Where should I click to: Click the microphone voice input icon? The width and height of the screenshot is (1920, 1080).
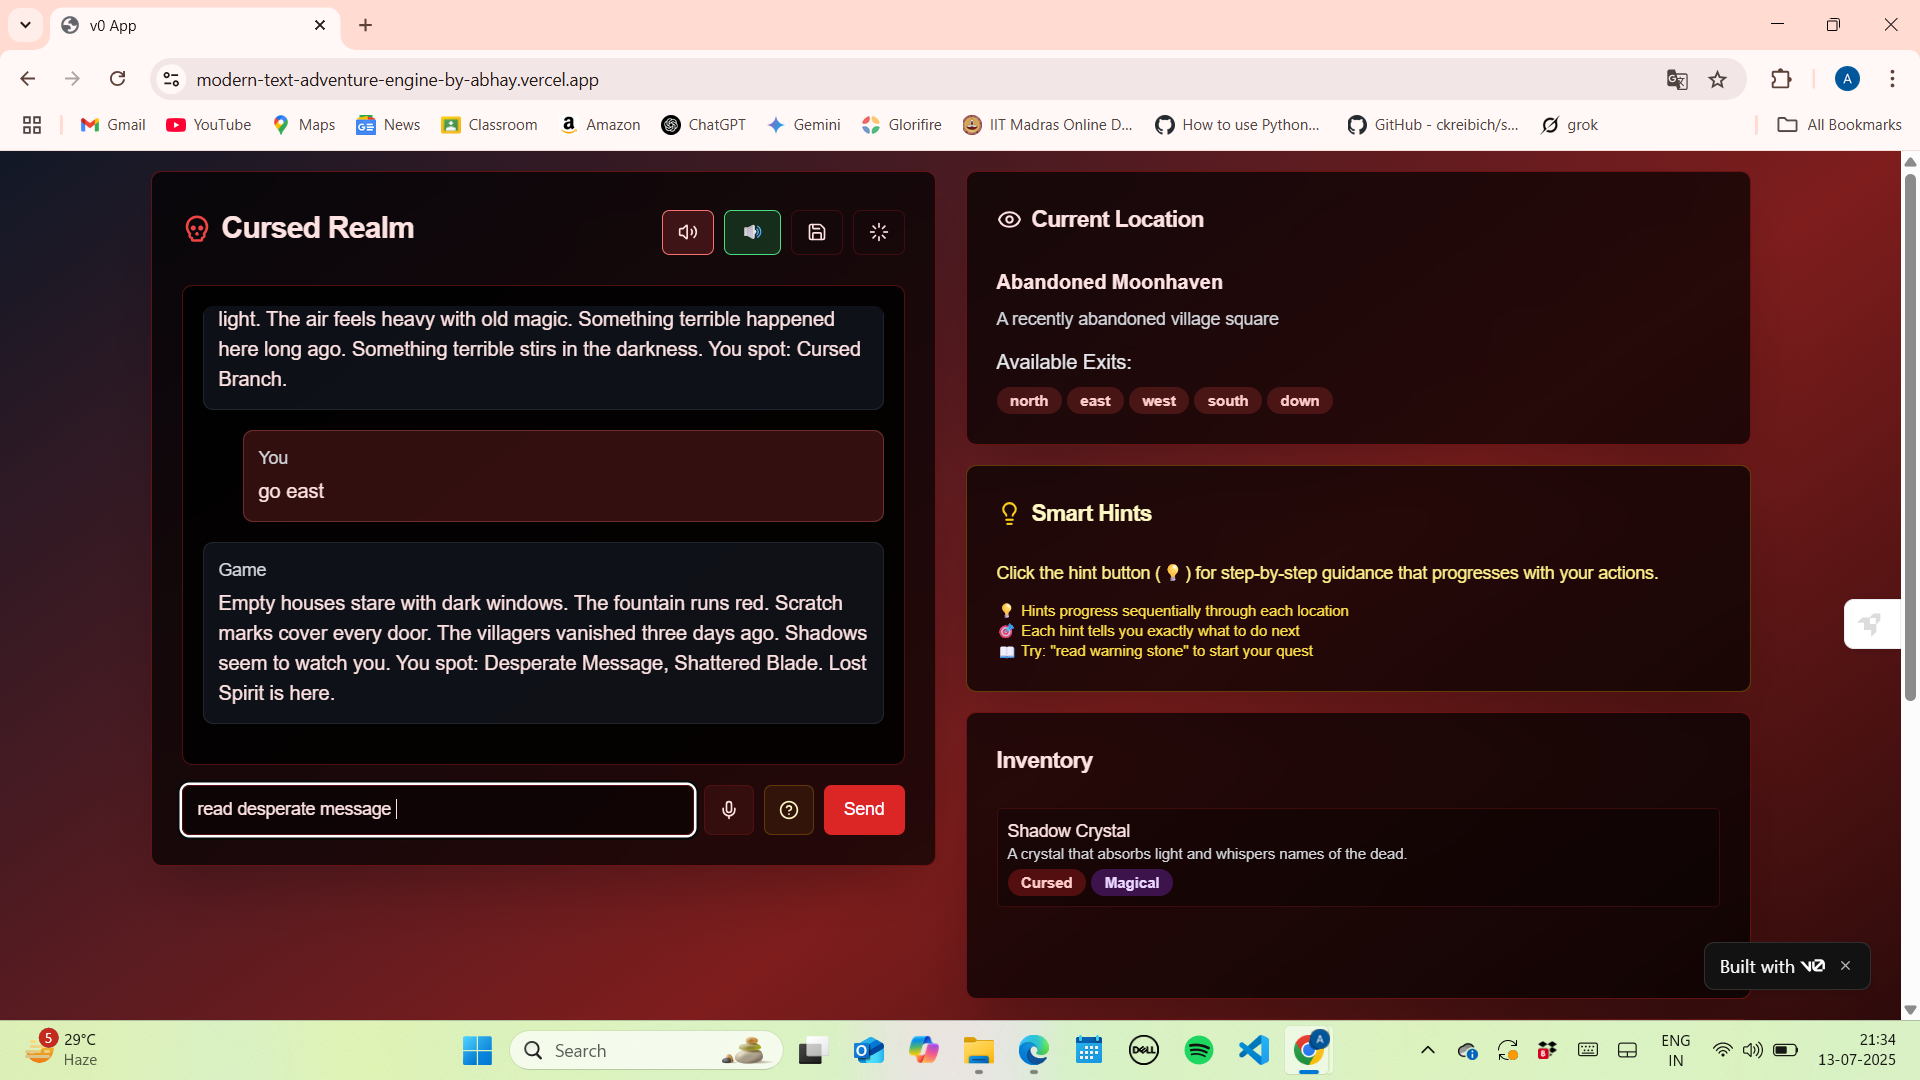pos(729,810)
